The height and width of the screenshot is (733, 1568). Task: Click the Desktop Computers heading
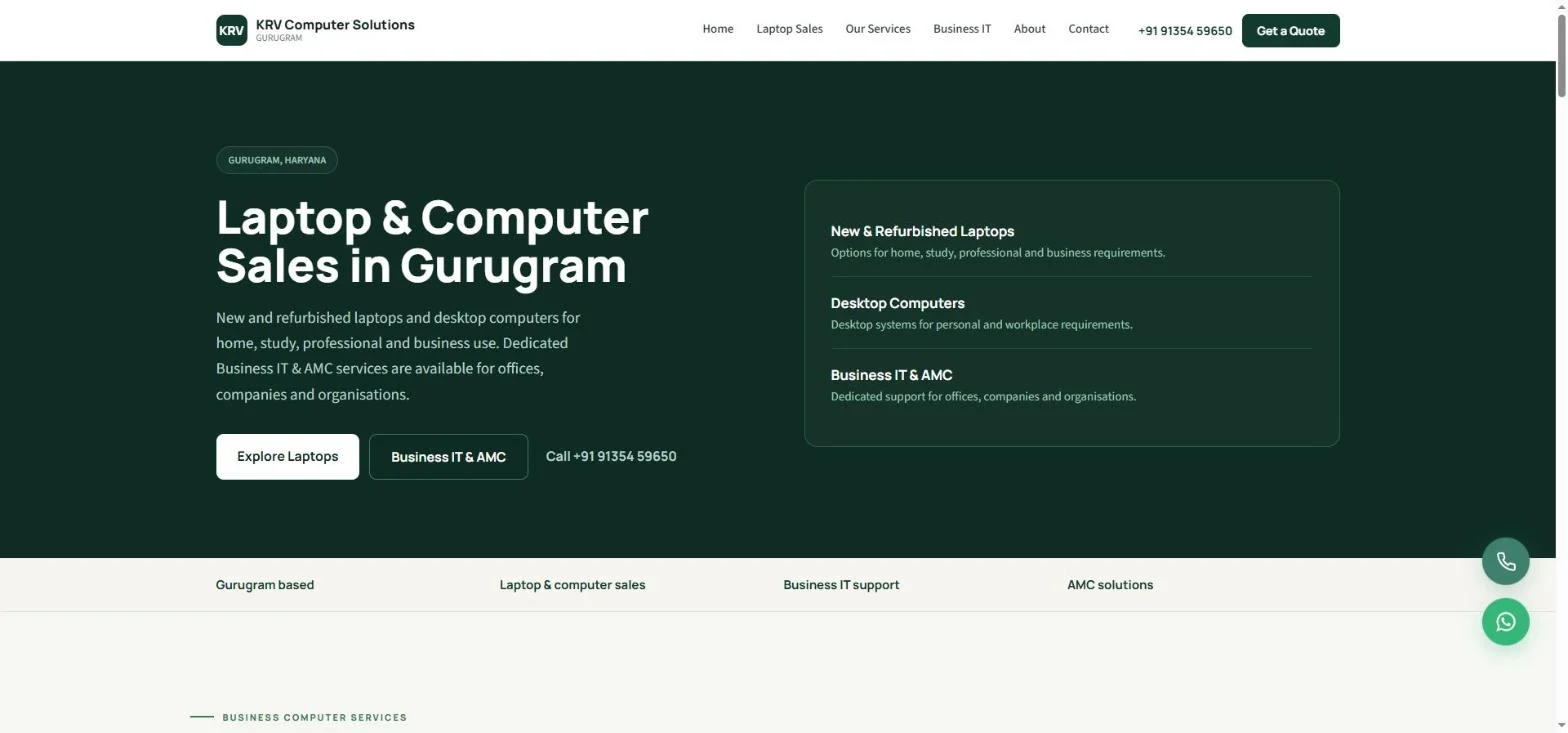point(897,303)
